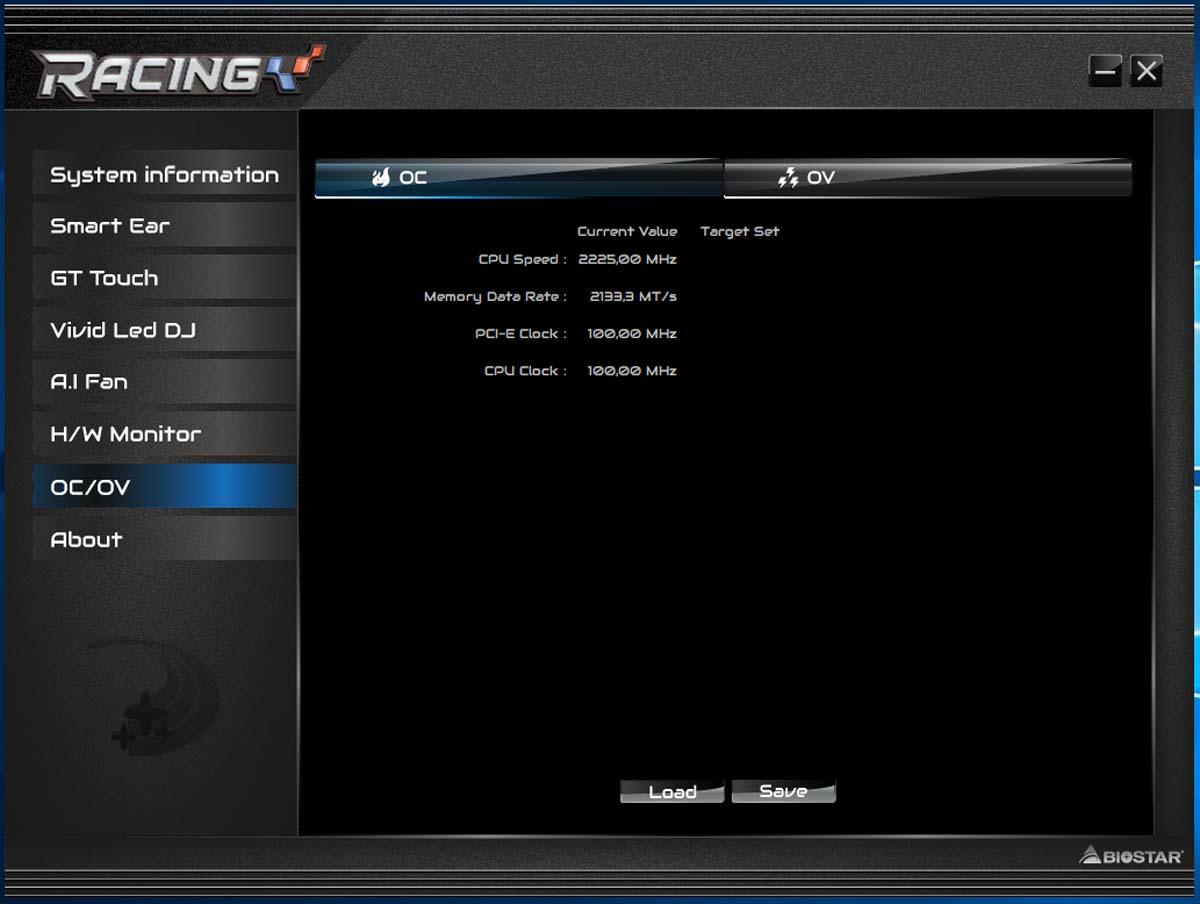The image size is (1200, 904).
Task: Open the A.I Fan page
Action: click(165, 382)
